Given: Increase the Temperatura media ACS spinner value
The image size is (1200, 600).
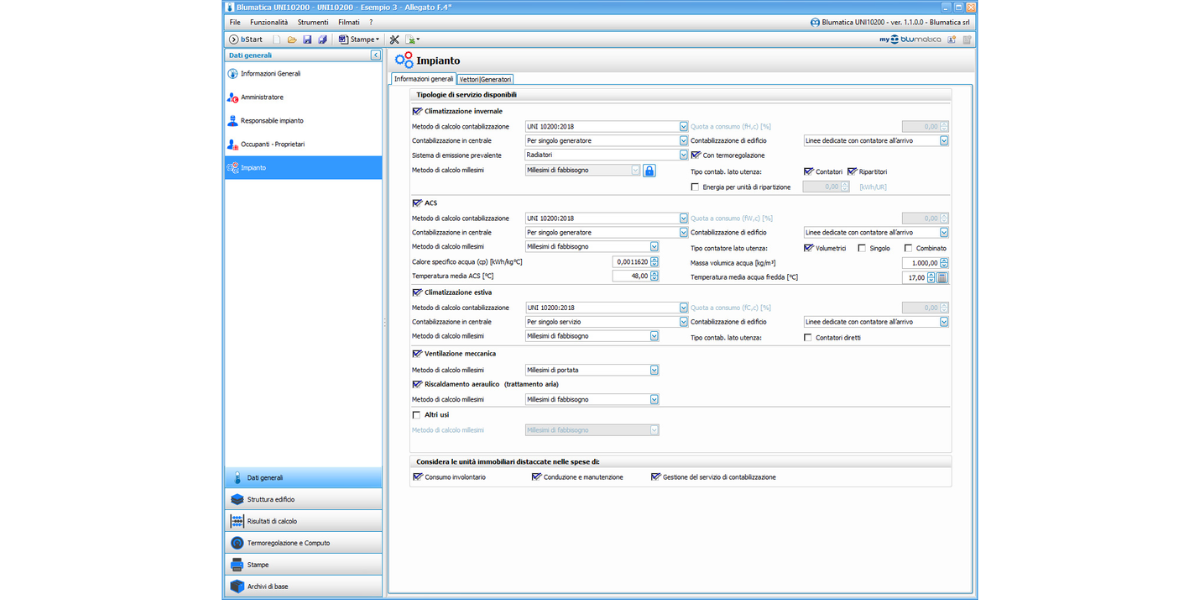Looking at the screenshot, I should point(654,273).
